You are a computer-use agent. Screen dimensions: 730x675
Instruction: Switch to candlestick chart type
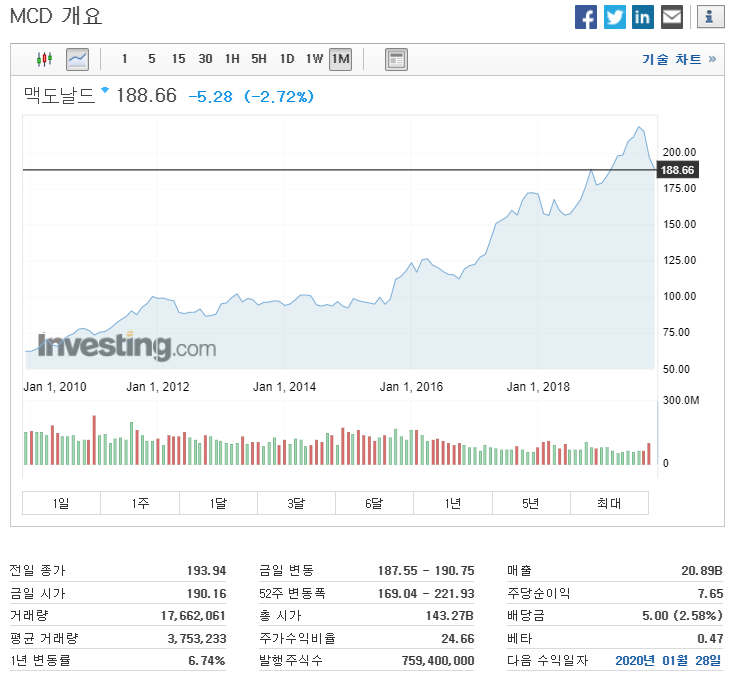click(44, 59)
